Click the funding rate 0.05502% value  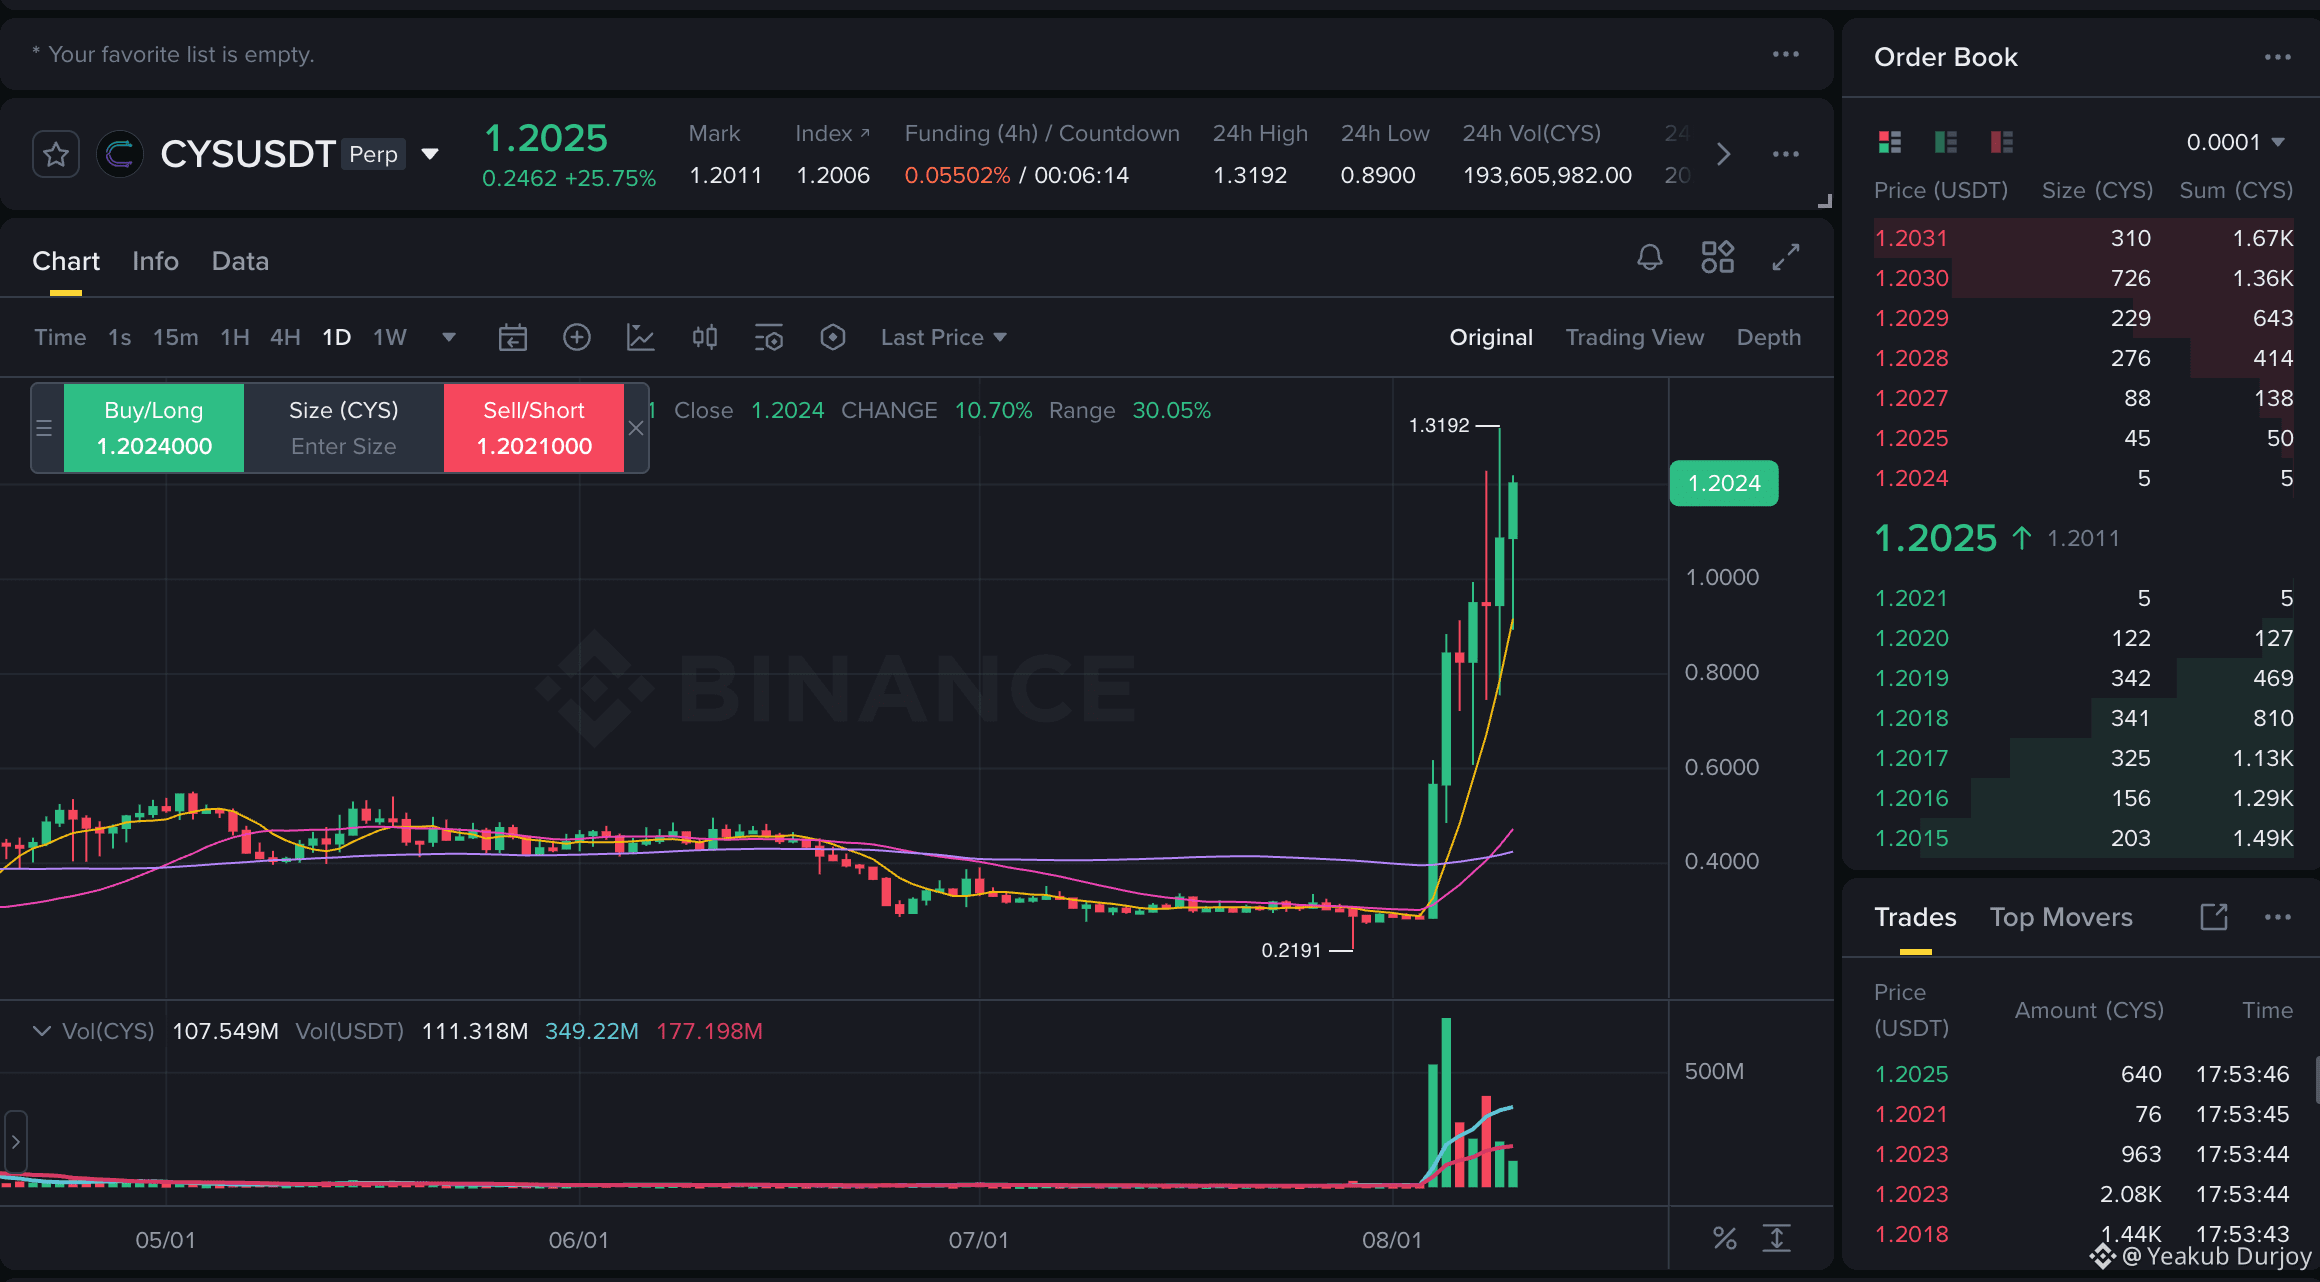[957, 175]
